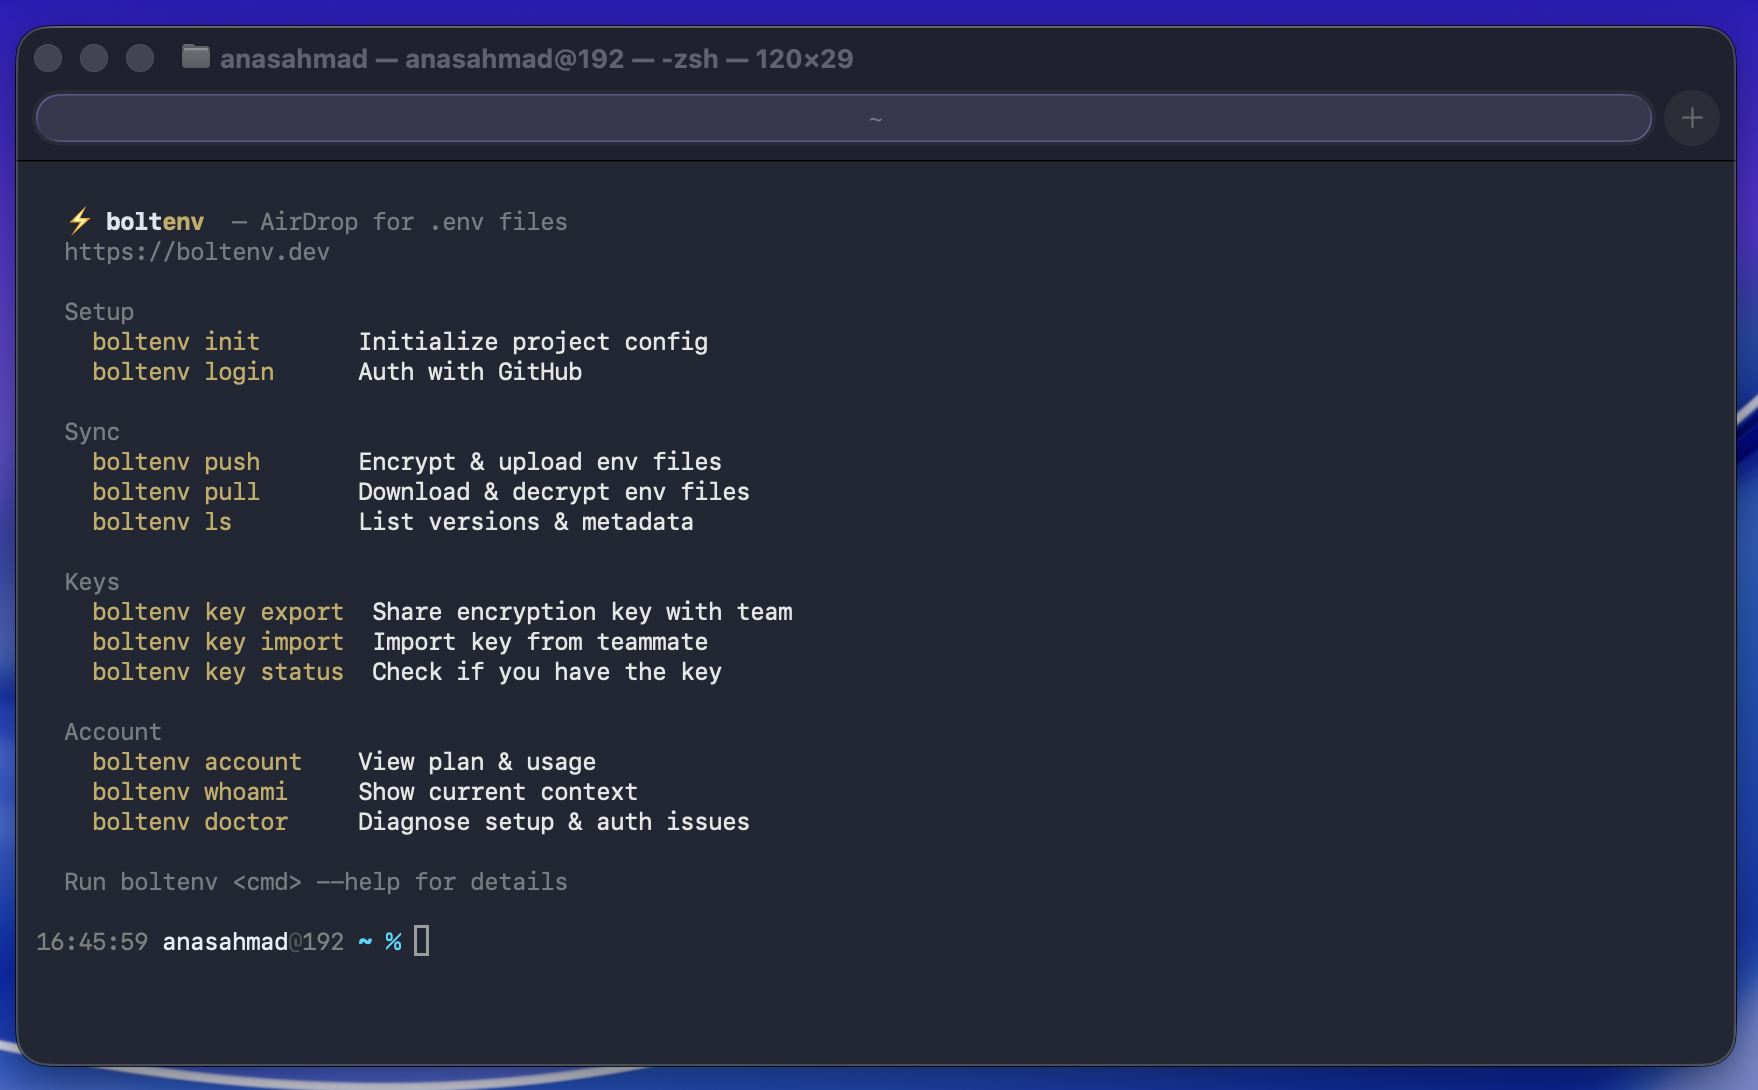Click the 'Account' section heading
The height and width of the screenshot is (1090, 1758).
[x=113, y=732]
